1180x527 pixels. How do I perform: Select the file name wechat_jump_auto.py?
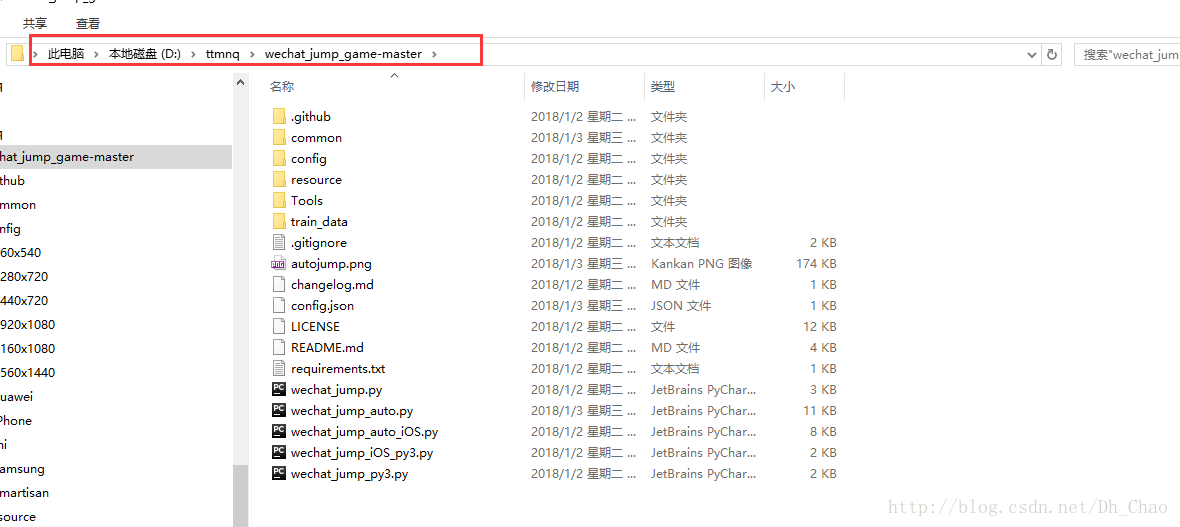tap(351, 411)
